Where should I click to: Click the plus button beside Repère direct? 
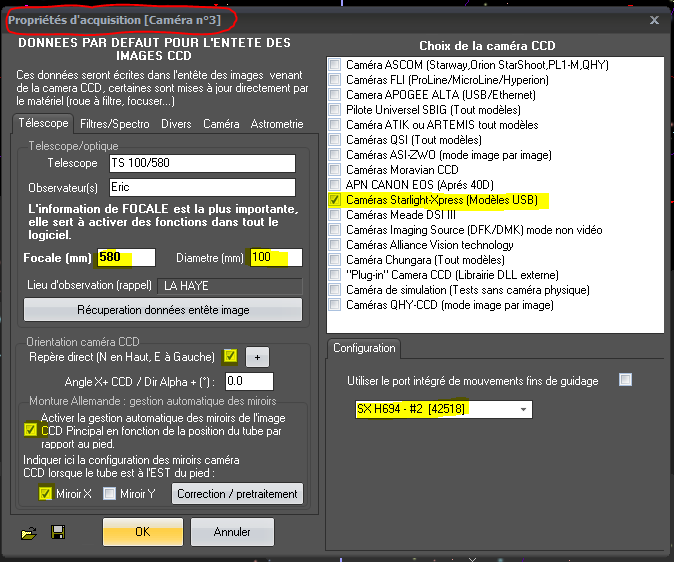[256, 357]
